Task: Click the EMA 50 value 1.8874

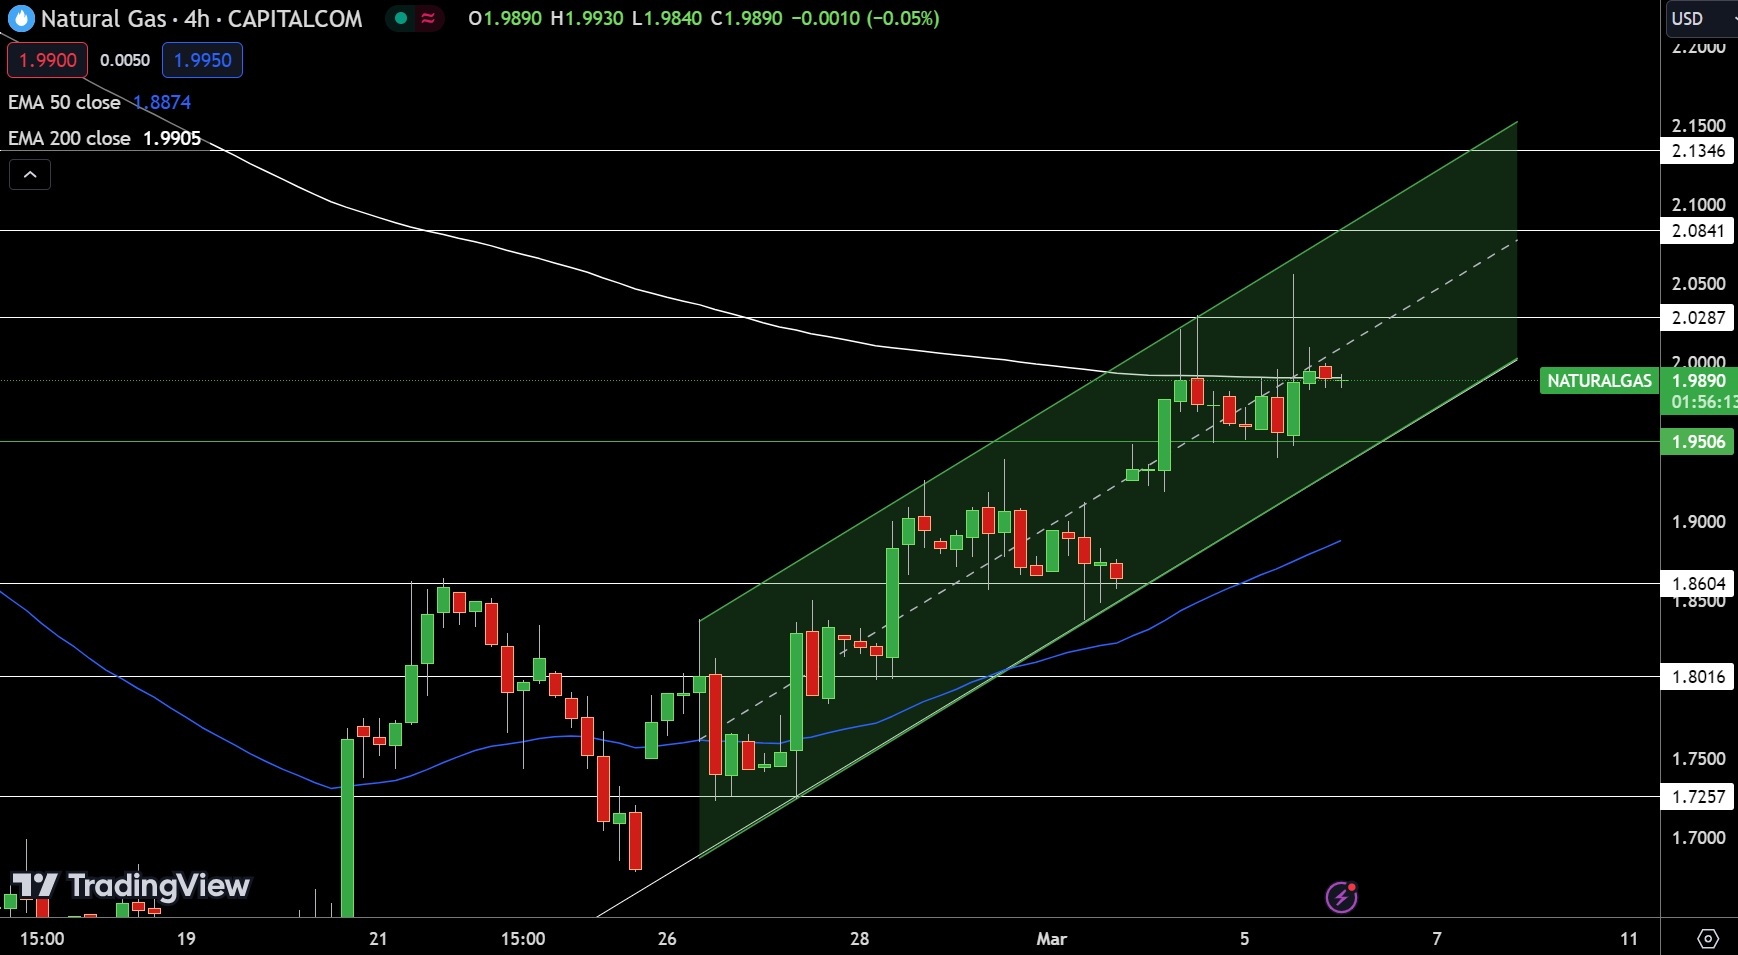Action: [x=162, y=102]
